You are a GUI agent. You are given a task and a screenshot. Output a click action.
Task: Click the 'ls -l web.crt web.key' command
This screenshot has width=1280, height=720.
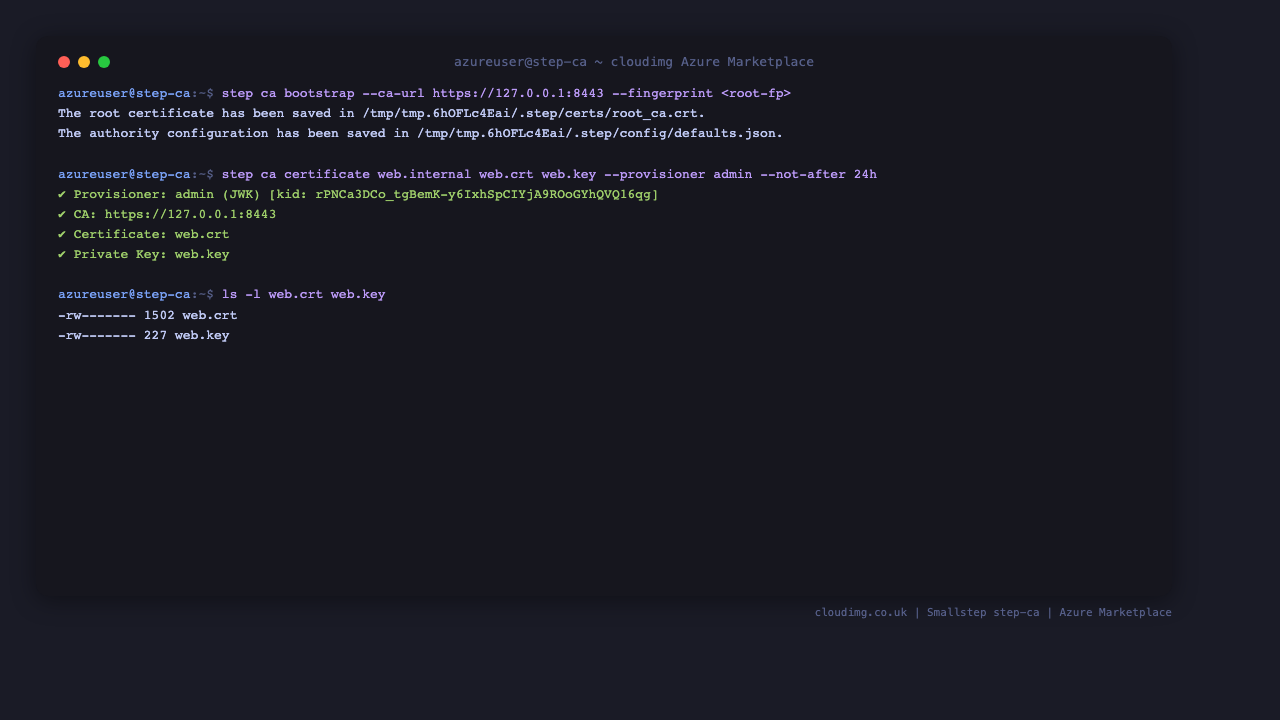[x=303, y=295]
